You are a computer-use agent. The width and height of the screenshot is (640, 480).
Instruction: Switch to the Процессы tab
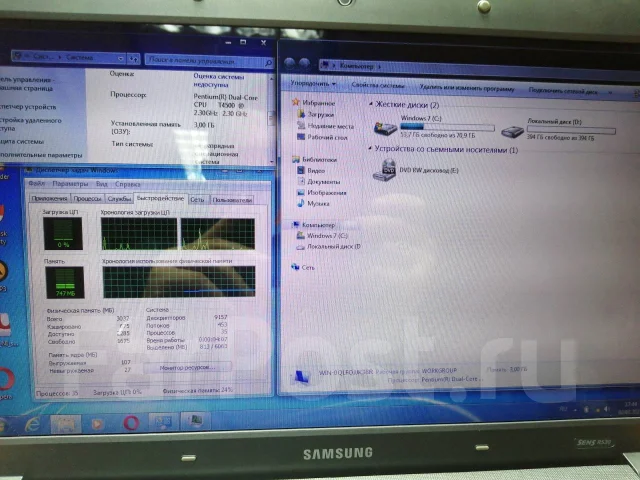[87, 198]
